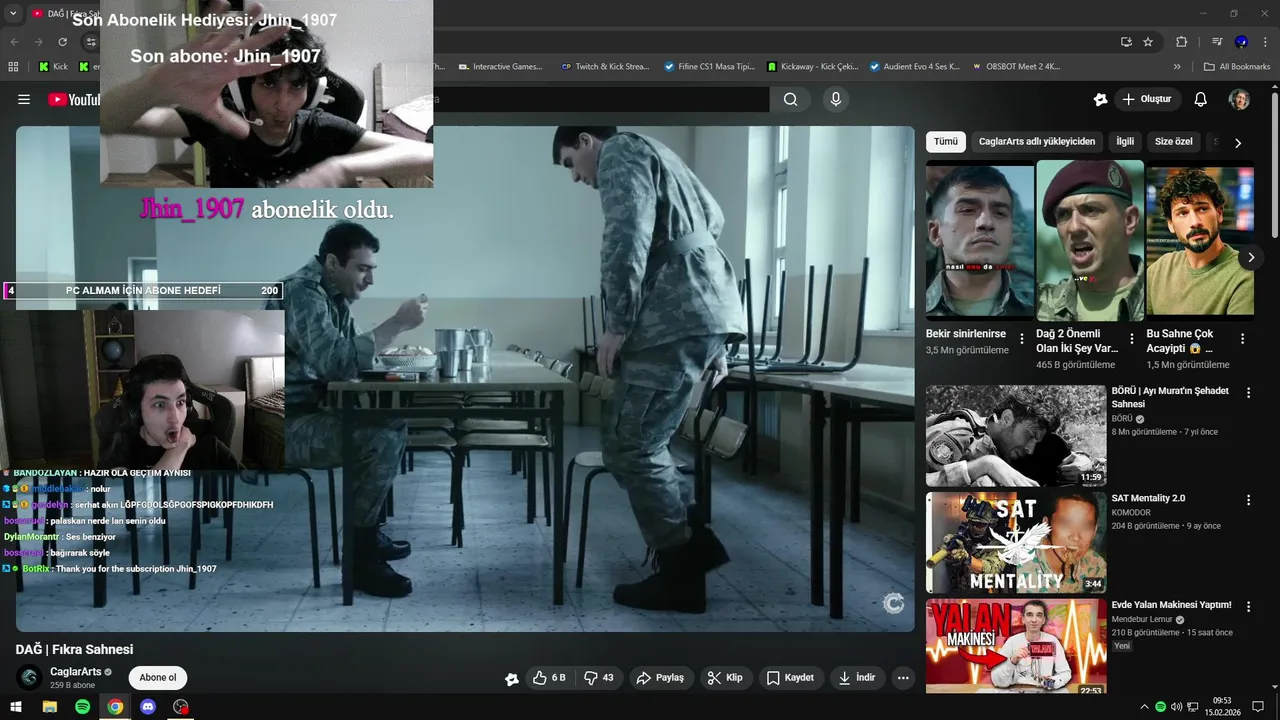
Task: Open the Interactive Games bookmark
Action: coord(500,67)
